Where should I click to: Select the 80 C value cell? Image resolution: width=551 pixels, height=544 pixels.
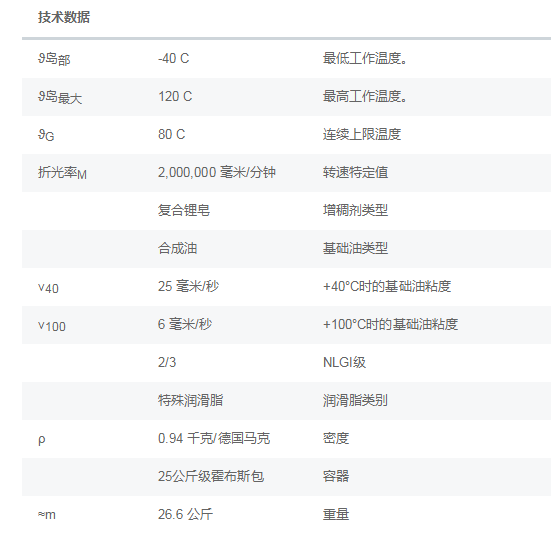tap(171, 134)
